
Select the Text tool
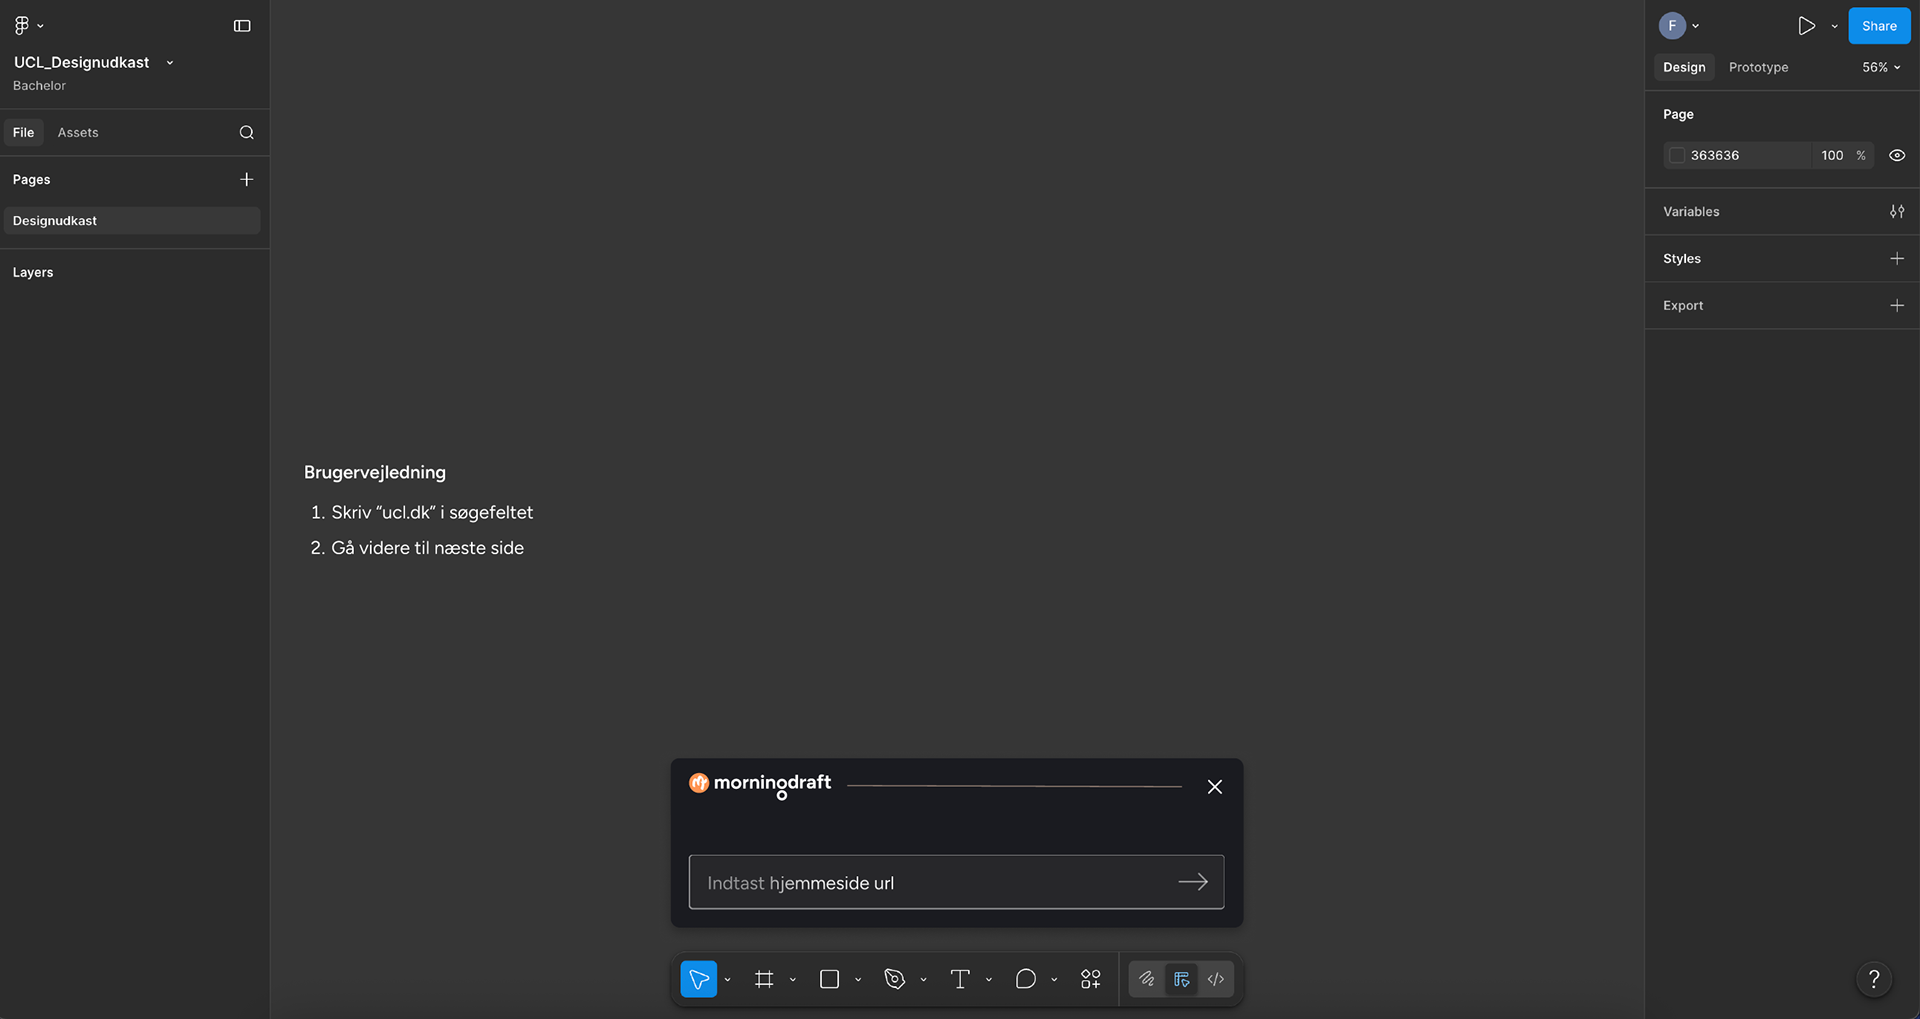[960, 979]
